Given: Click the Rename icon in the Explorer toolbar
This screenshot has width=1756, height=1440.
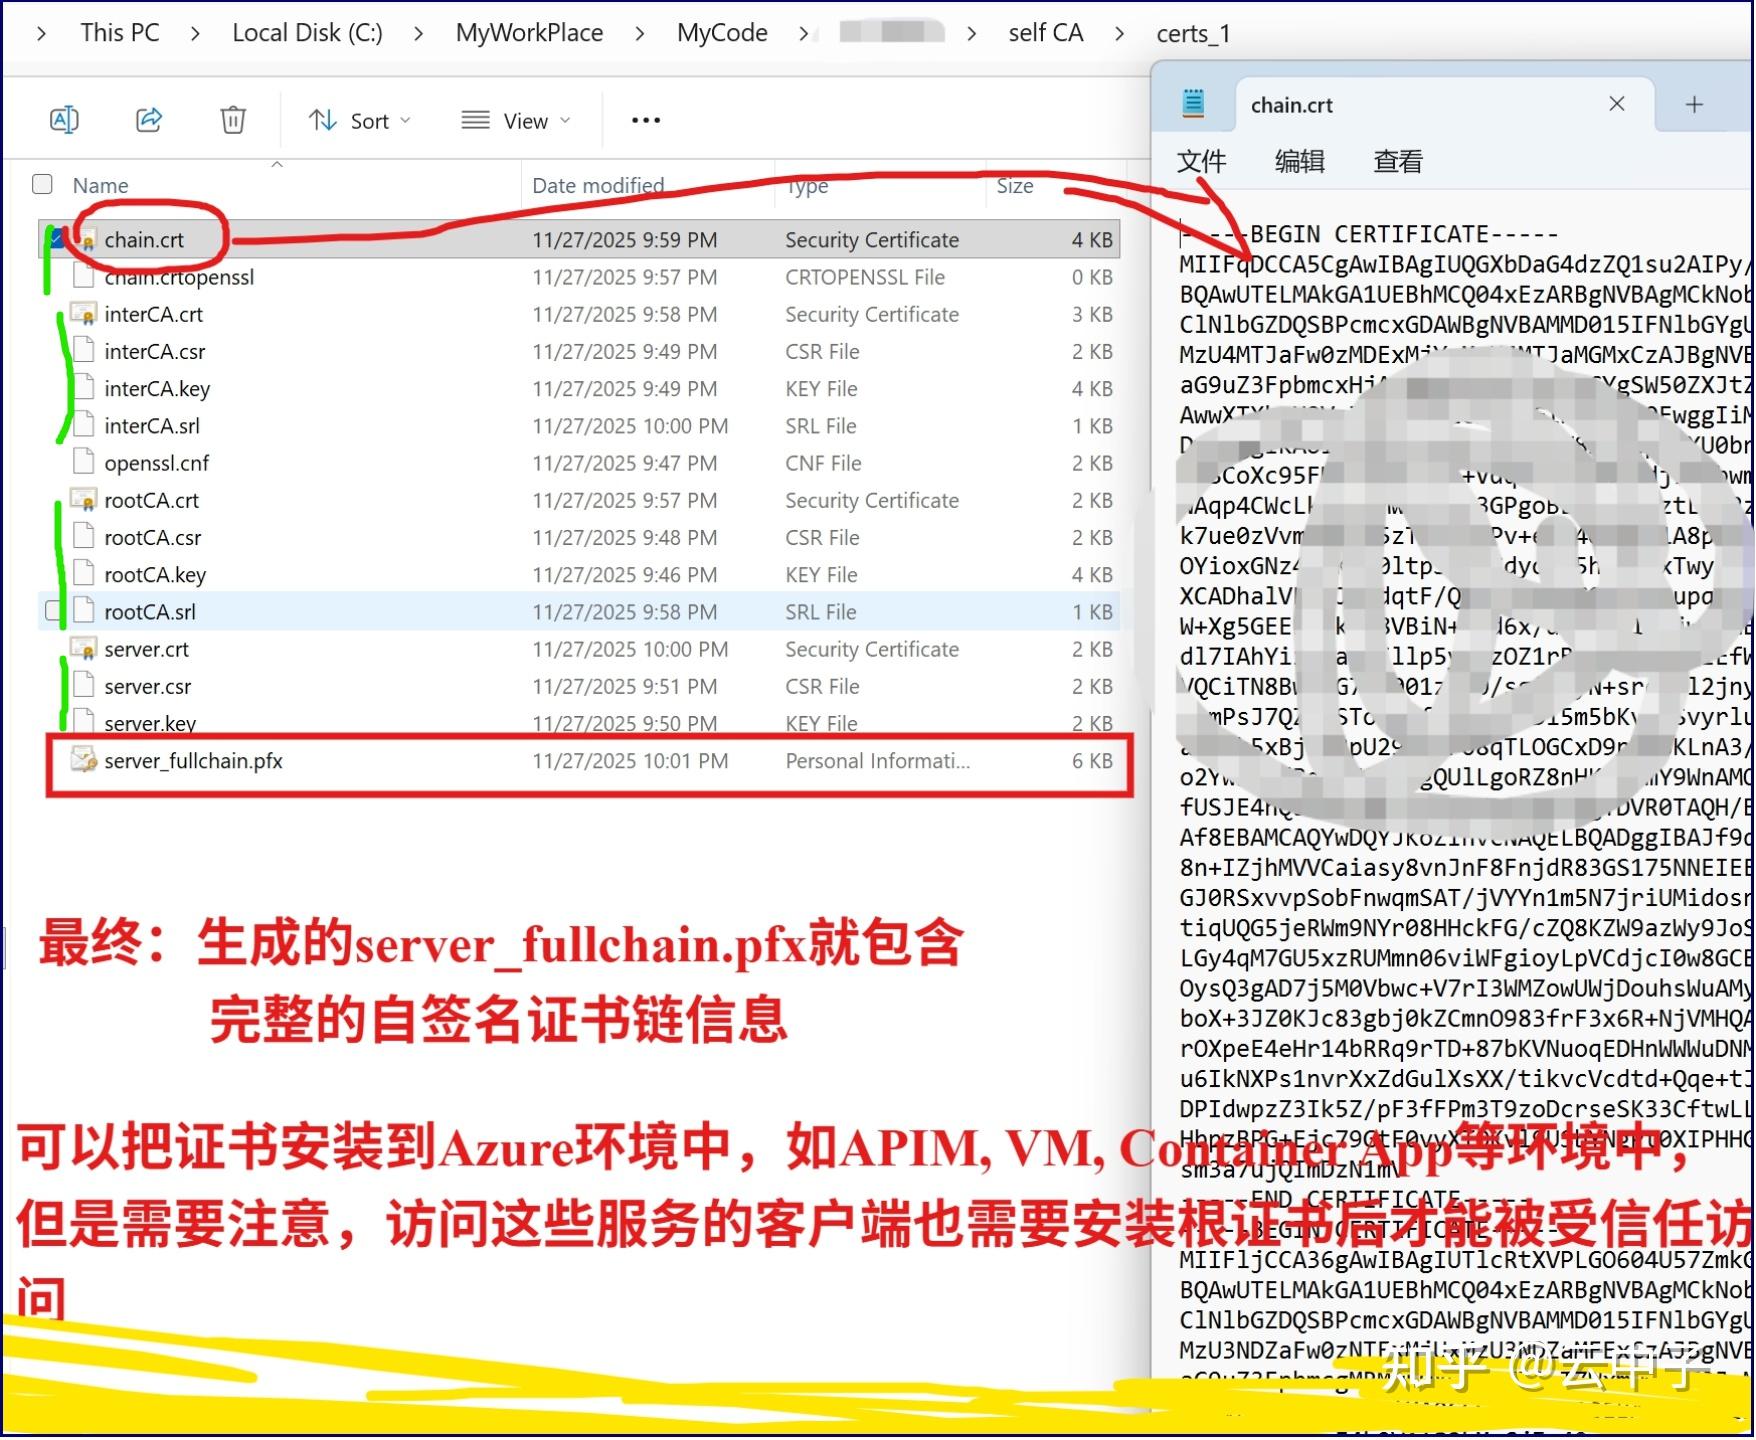Looking at the screenshot, I should [64, 120].
